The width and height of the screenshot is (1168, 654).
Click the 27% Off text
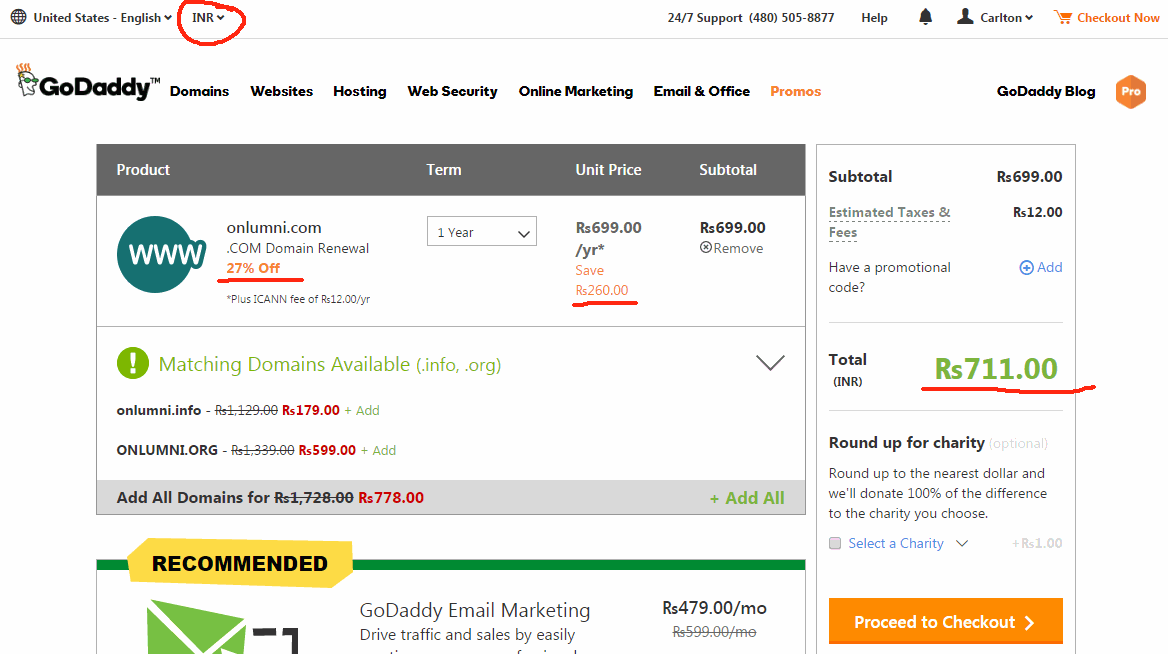(x=253, y=268)
